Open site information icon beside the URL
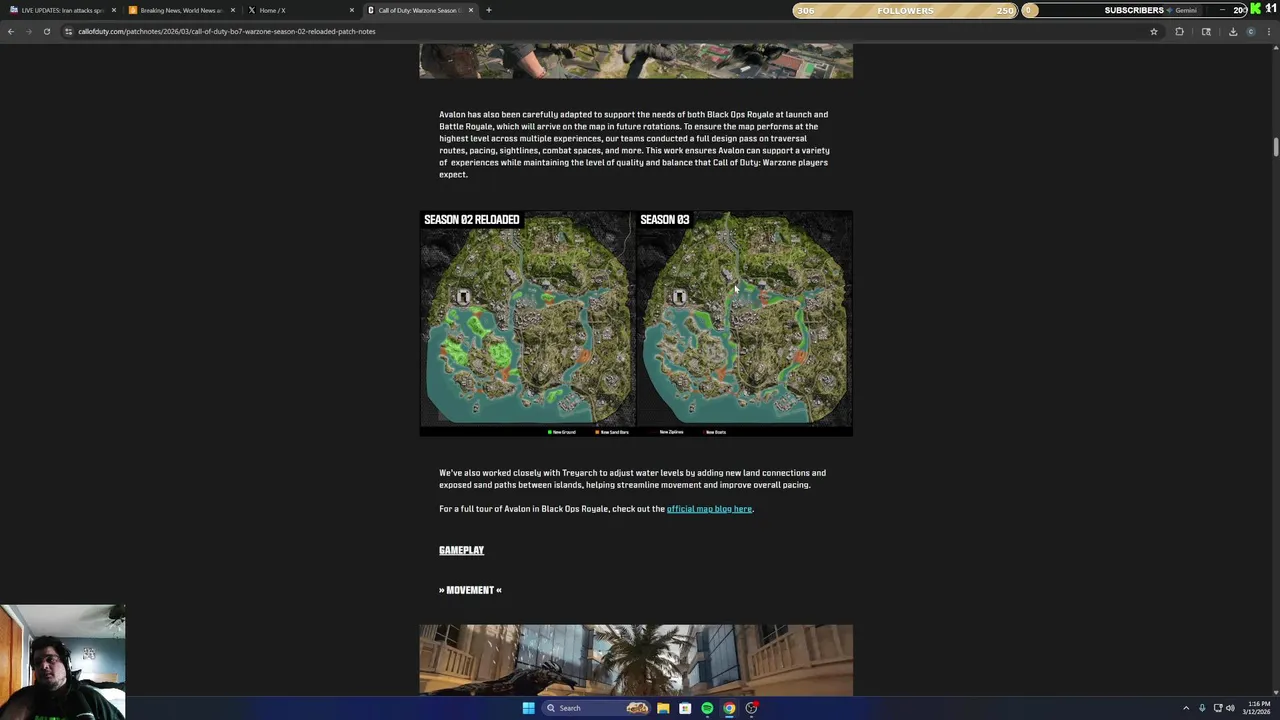Viewport: 1280px width, 720px height. (x=68, y=31)
